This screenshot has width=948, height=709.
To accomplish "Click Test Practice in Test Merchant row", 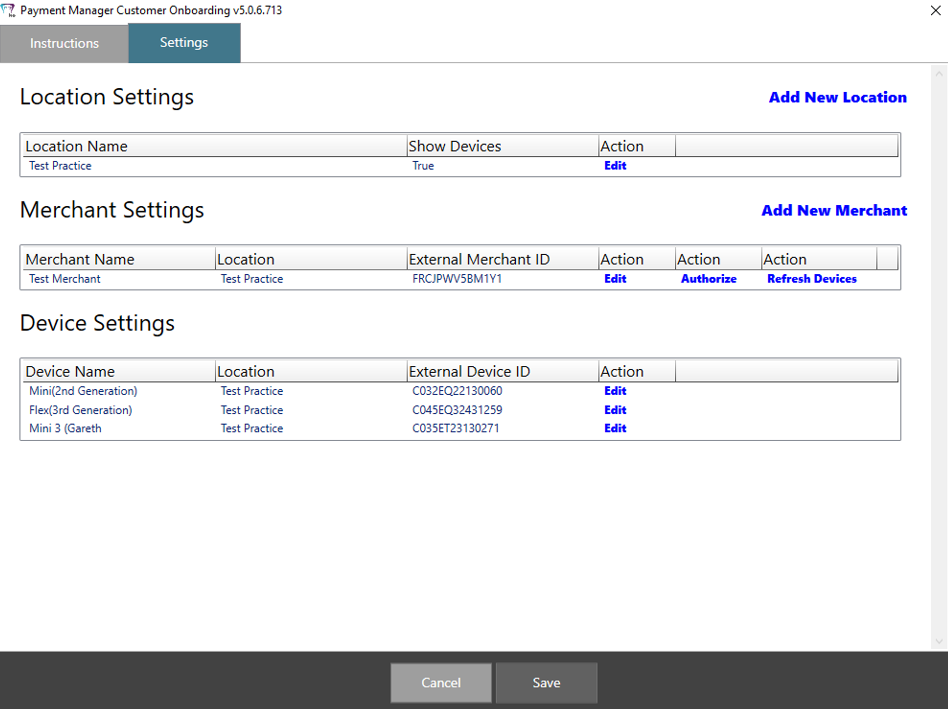I will click(x=252, y=279).
